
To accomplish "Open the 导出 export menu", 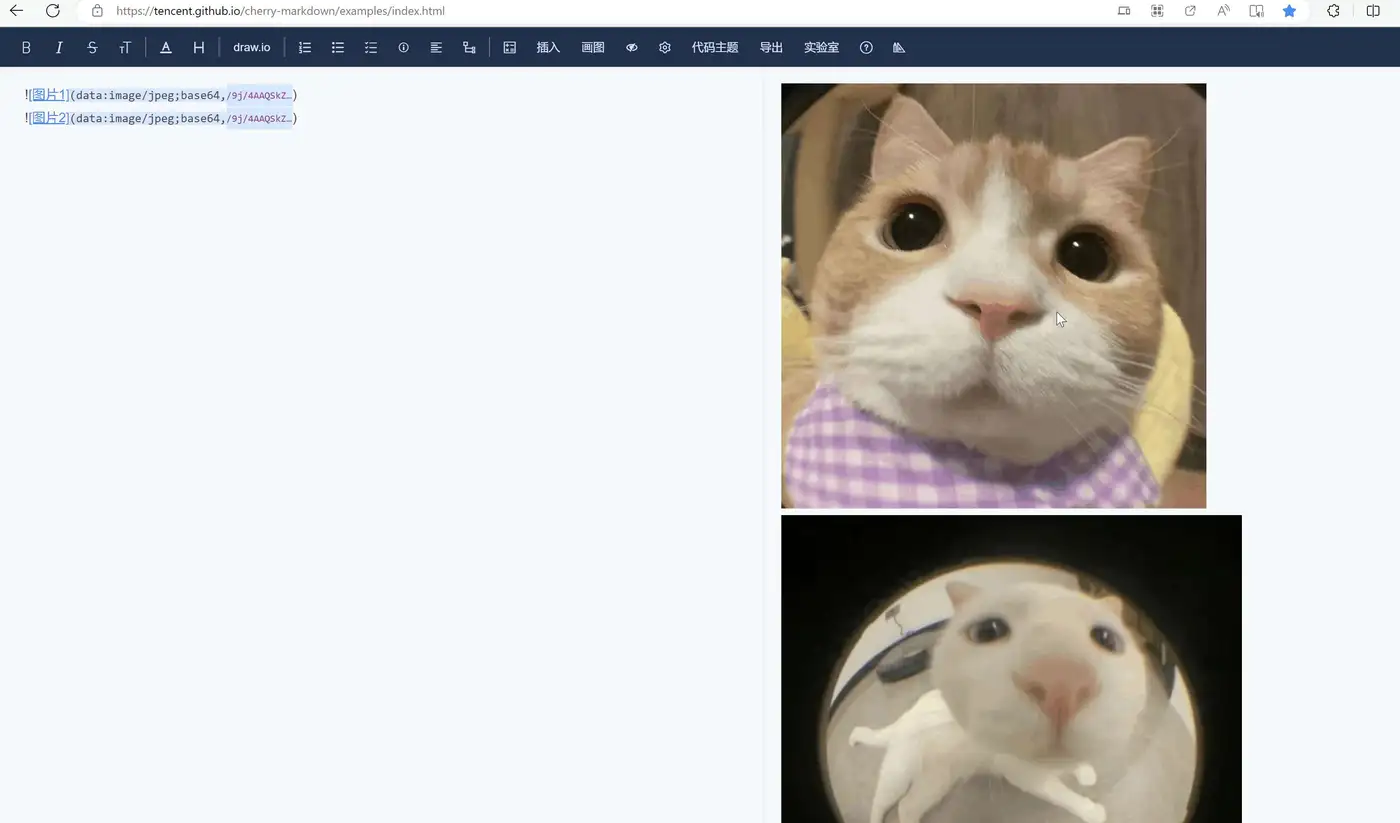I will click(x=771, y=48).
